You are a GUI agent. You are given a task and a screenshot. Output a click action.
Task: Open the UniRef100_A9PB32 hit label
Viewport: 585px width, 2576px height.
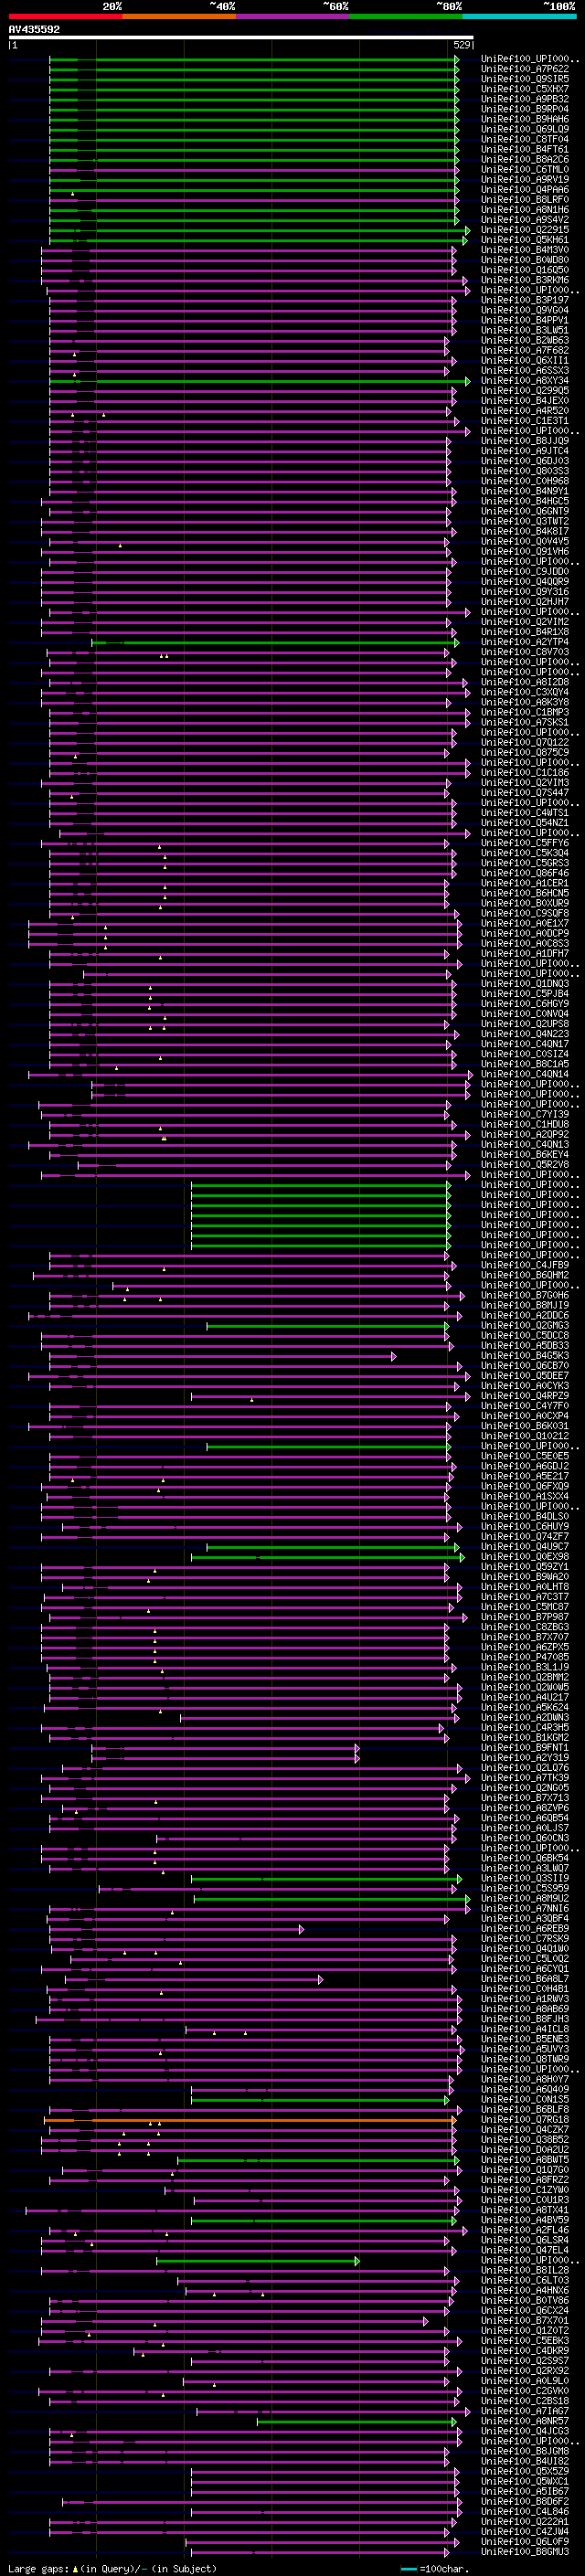point(525,99)
